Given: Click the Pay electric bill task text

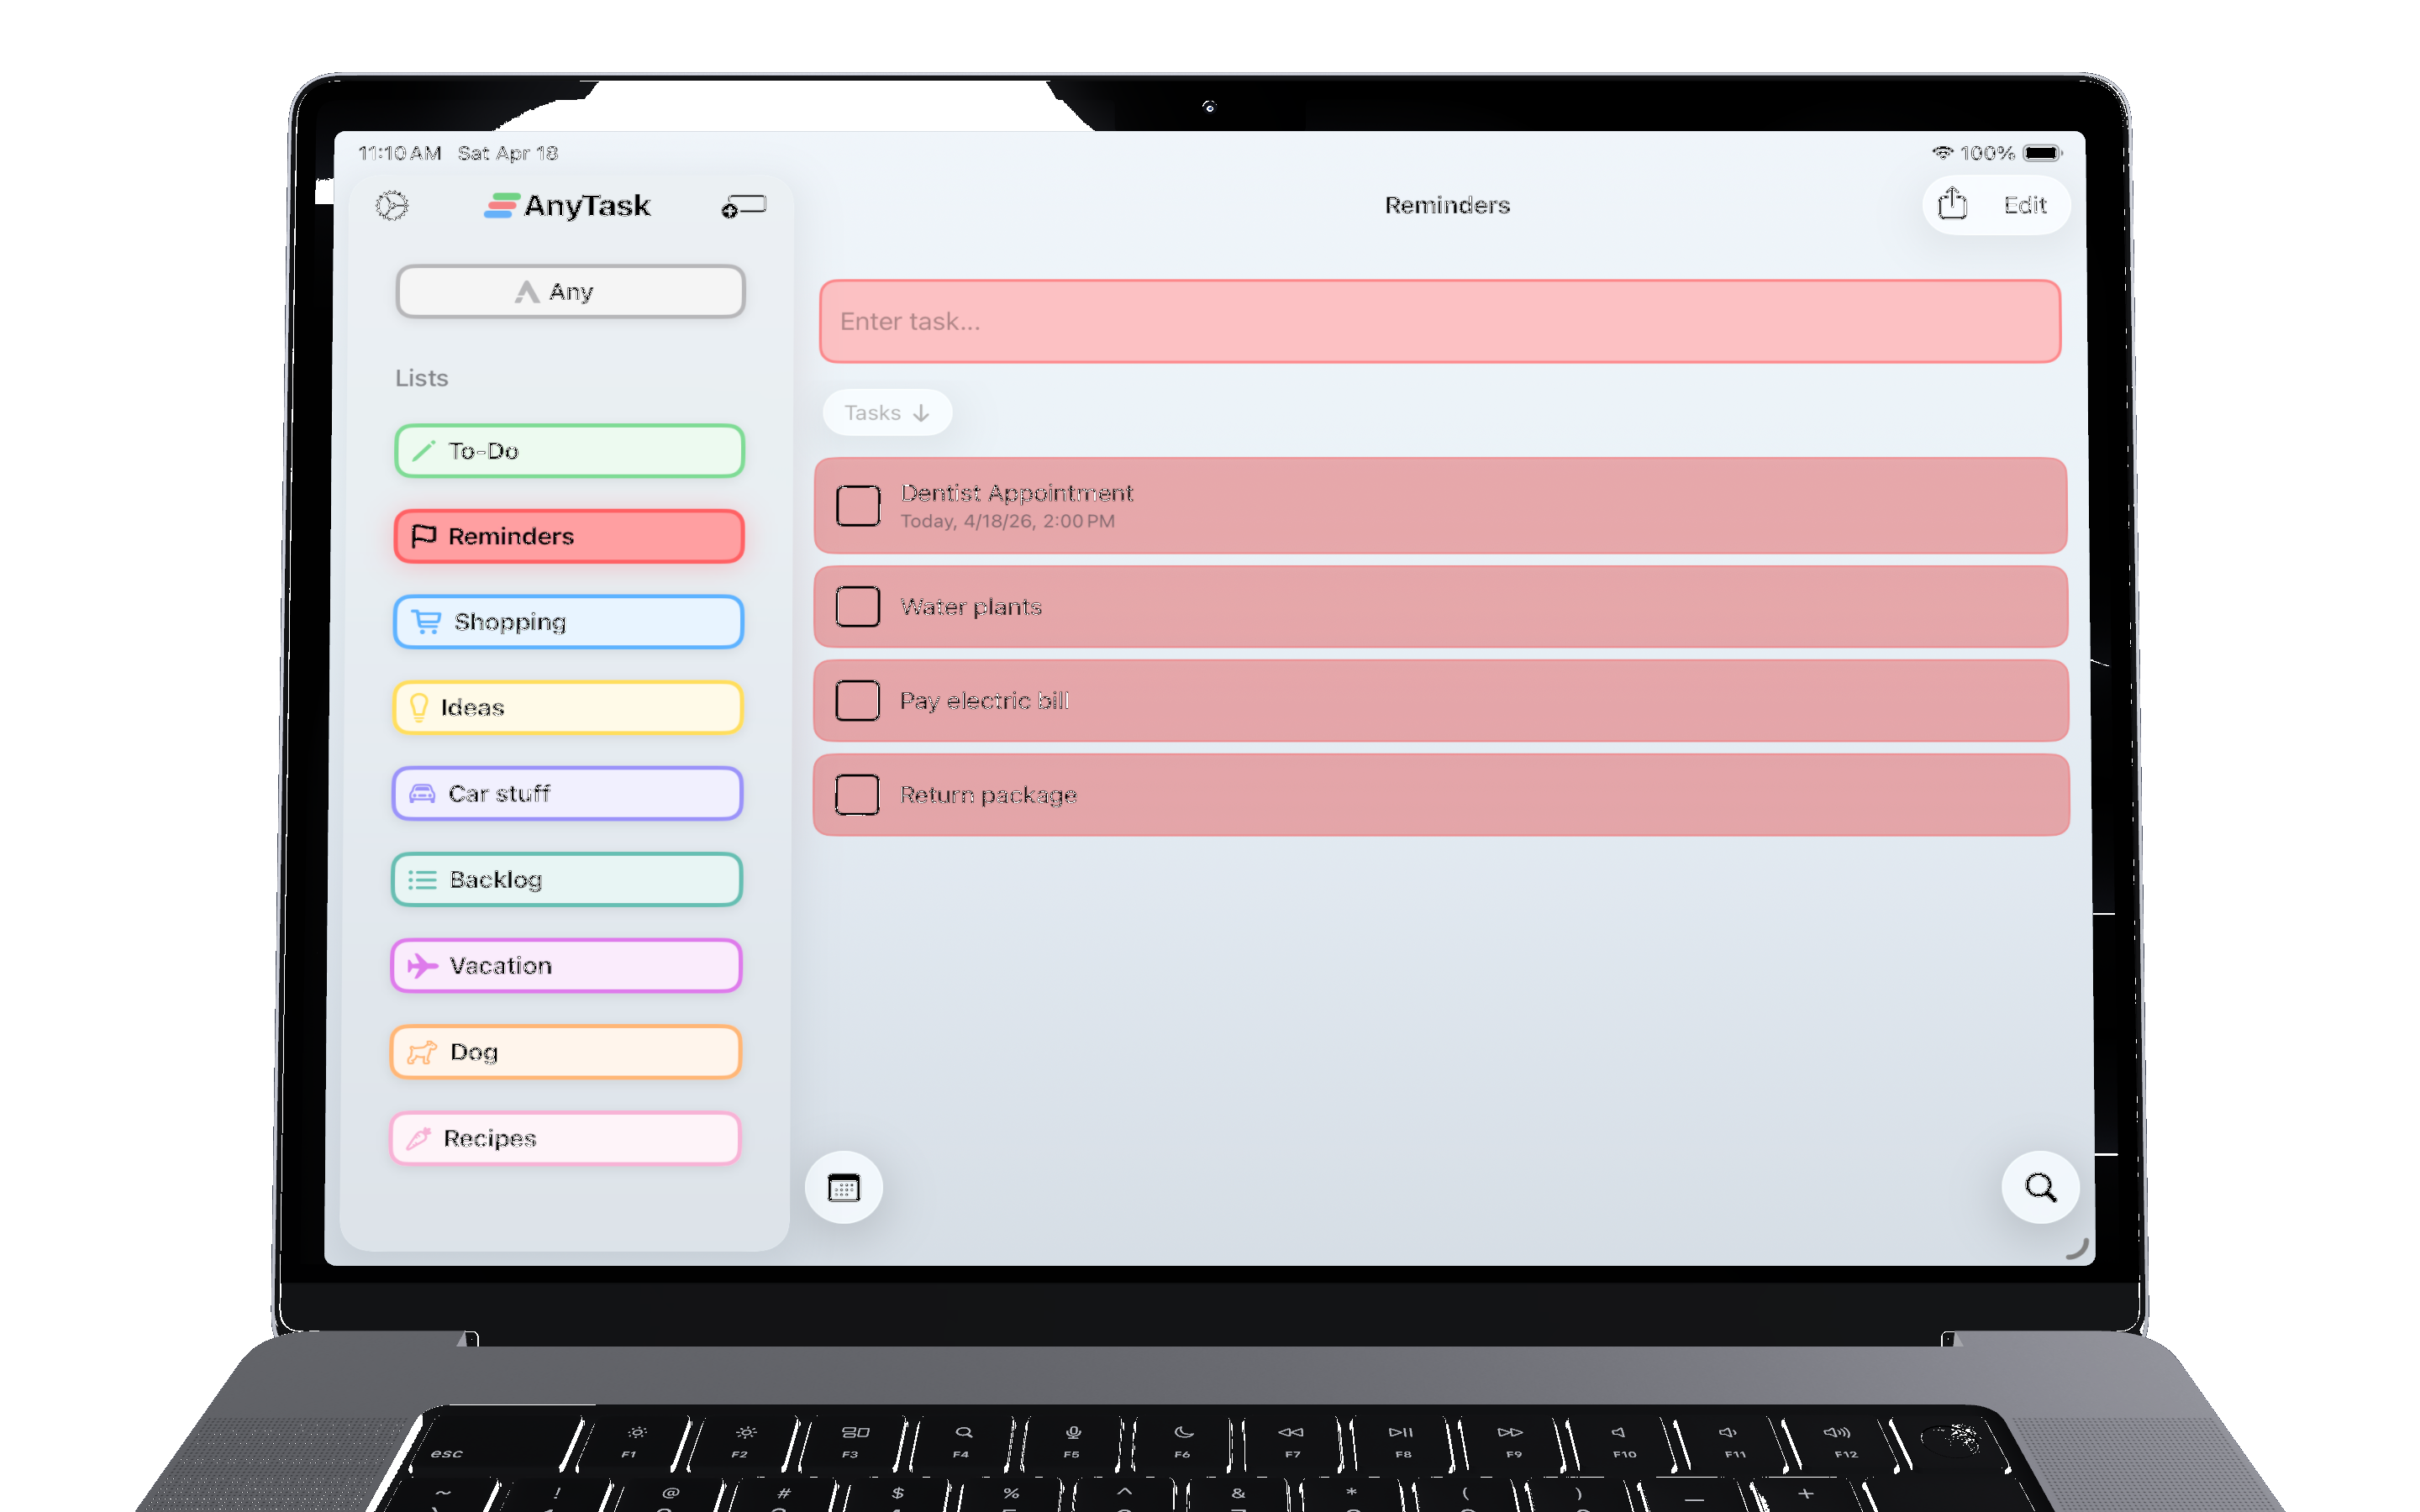Looking at the screenshot, I should (984, 701).
